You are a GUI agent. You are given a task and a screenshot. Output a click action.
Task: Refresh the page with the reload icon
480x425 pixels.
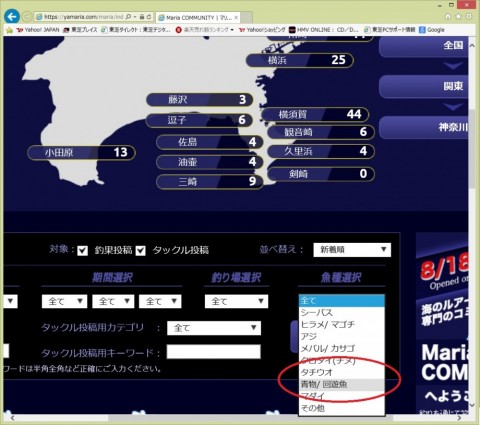tap(149, 16)
